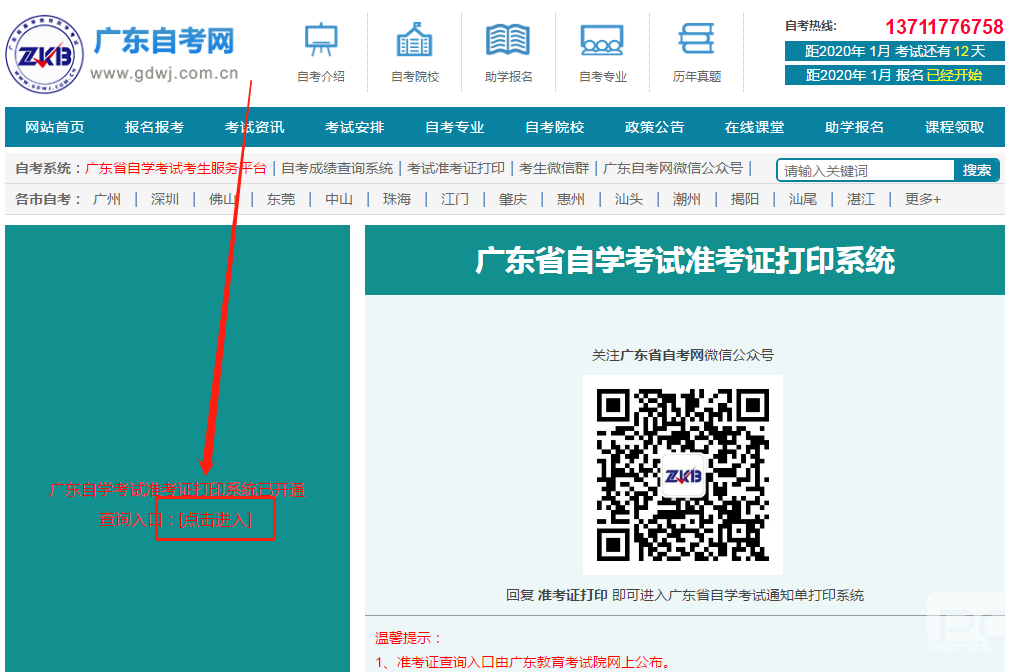Viewport: 1032px width, 672px height.
Task: Click the 已经开始 registration status banner
Action: click(954, 75)
